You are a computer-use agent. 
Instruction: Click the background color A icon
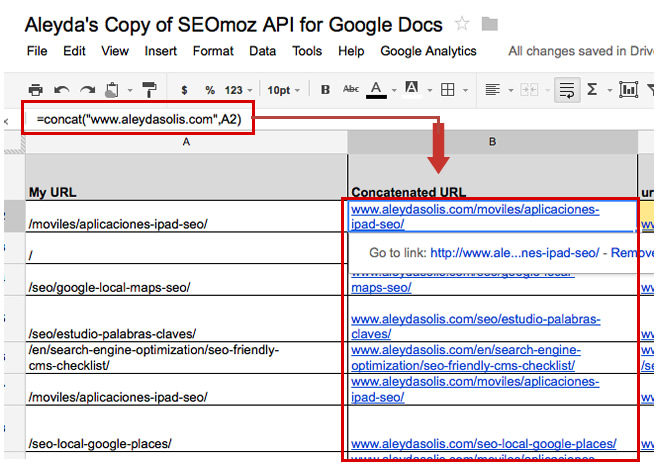pos(411,89)
